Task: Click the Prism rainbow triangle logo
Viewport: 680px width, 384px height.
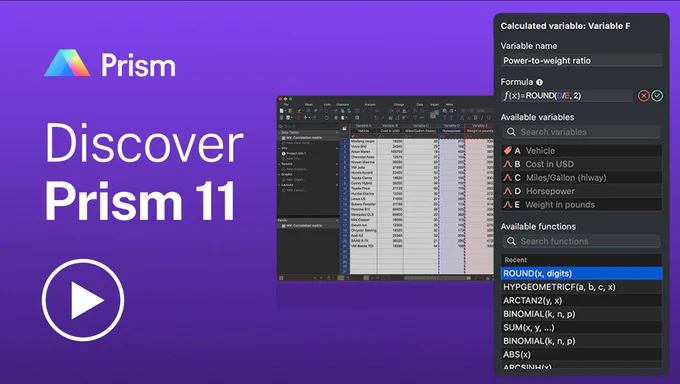Action: click(67, 63)
